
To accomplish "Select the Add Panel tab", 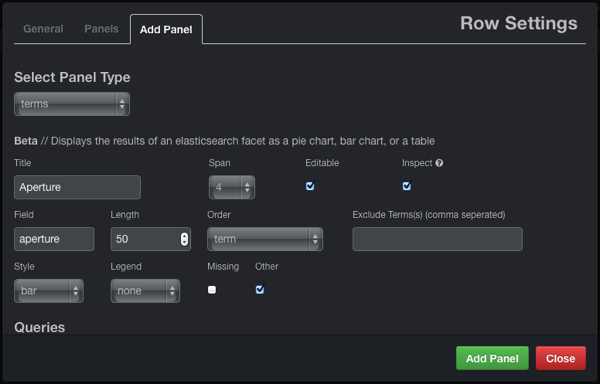I will (x=166, y=29).
